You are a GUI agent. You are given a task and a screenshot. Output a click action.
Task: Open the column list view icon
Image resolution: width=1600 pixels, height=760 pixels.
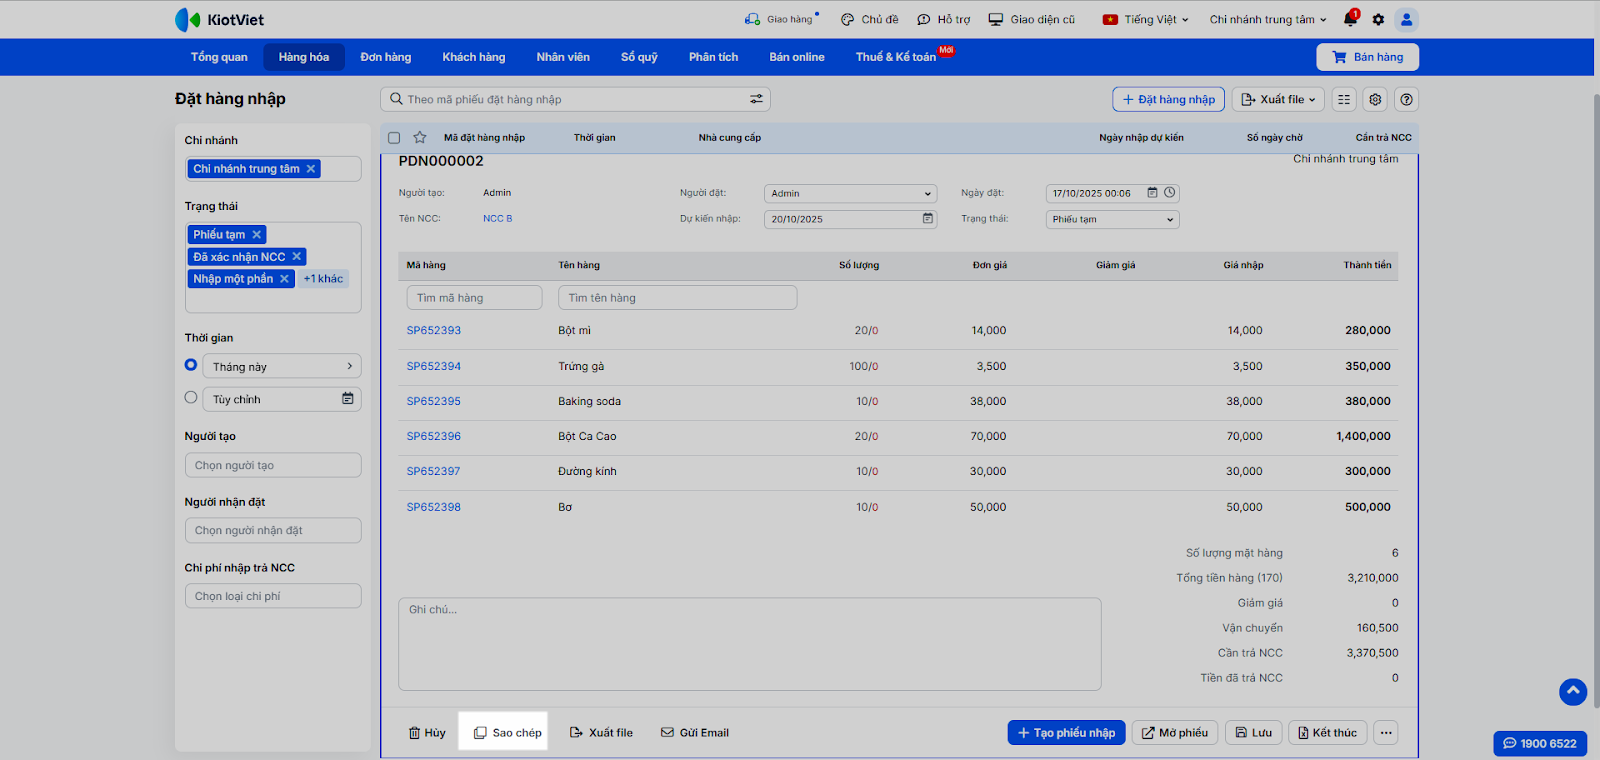[1344, 99]
